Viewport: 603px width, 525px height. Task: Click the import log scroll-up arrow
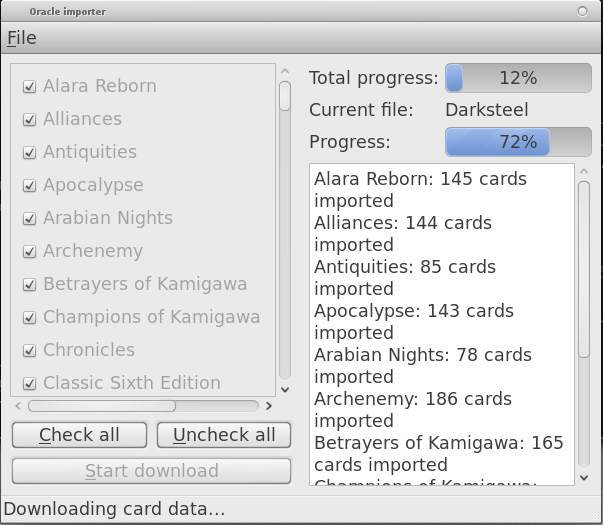584,171
